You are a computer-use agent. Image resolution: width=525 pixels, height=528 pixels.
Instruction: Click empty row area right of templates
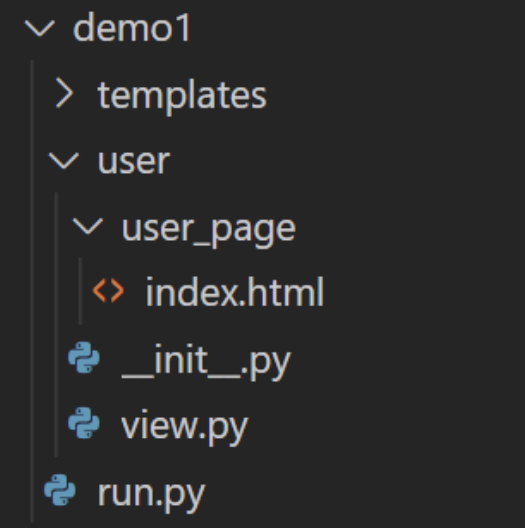pos(396,94)
